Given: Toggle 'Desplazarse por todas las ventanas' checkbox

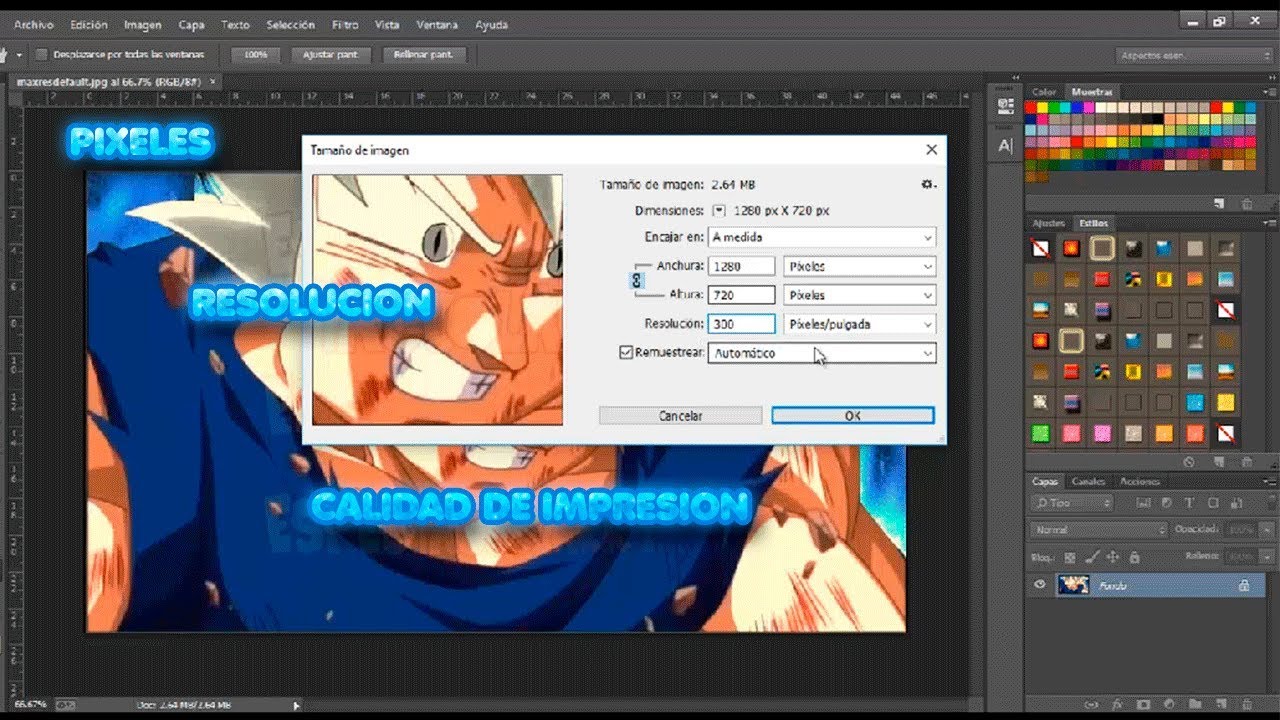Looking at the screenshot, I should [41, 54].
